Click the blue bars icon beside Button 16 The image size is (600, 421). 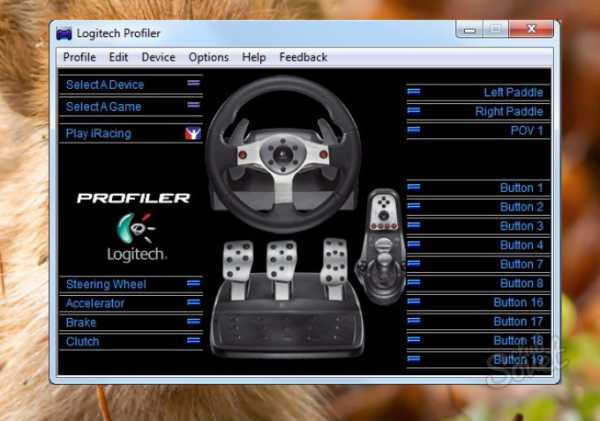(414, 301)
